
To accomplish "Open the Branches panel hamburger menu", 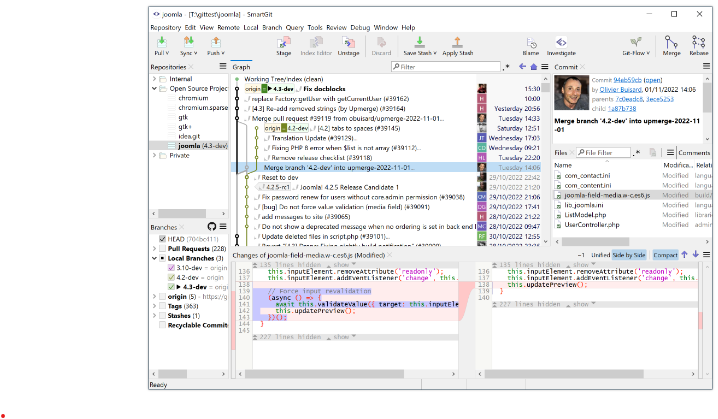I will (x=223, y=227).
